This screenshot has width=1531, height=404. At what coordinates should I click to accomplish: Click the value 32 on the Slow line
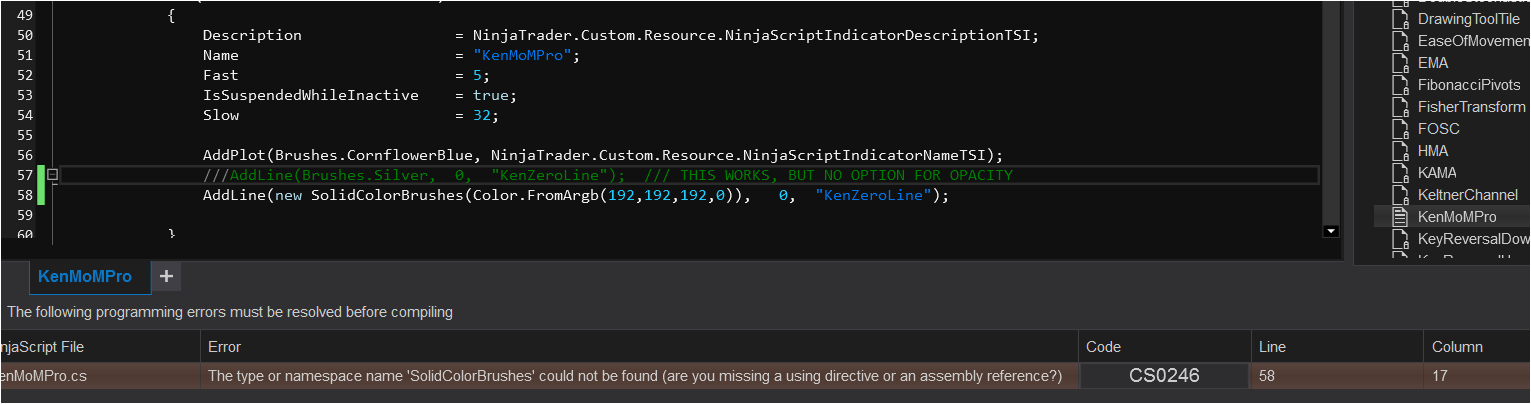[x=482, y=115]
